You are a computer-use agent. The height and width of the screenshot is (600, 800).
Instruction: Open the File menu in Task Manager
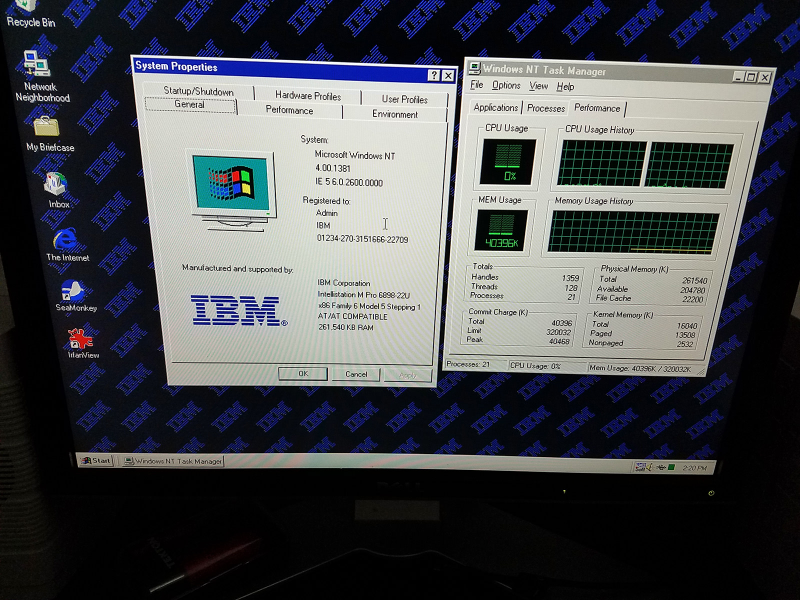click(x=477, y=85)
